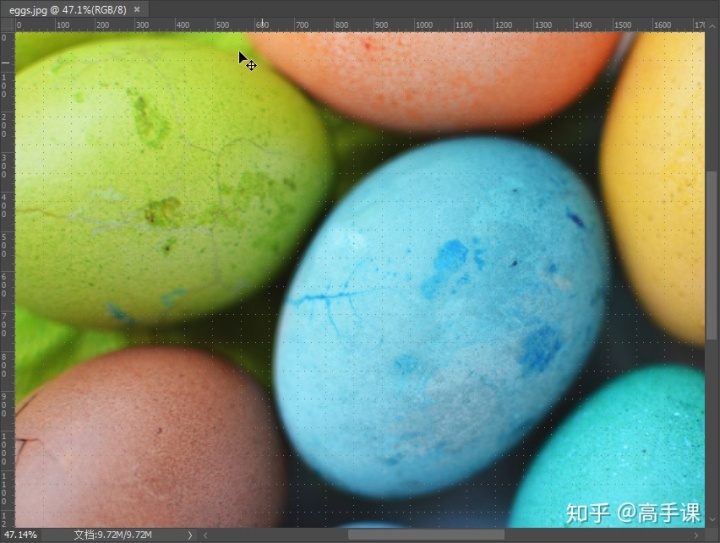Click the 500 mark on horizontal ruler
The image size is (720, 543).
point(223,25)
